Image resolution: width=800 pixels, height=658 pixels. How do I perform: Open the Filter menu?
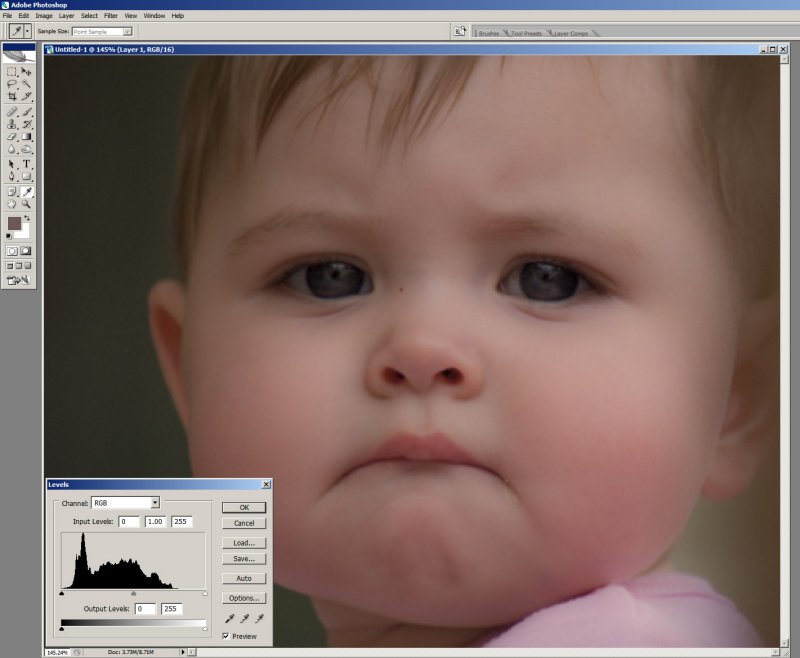click(x=111, y=16)
